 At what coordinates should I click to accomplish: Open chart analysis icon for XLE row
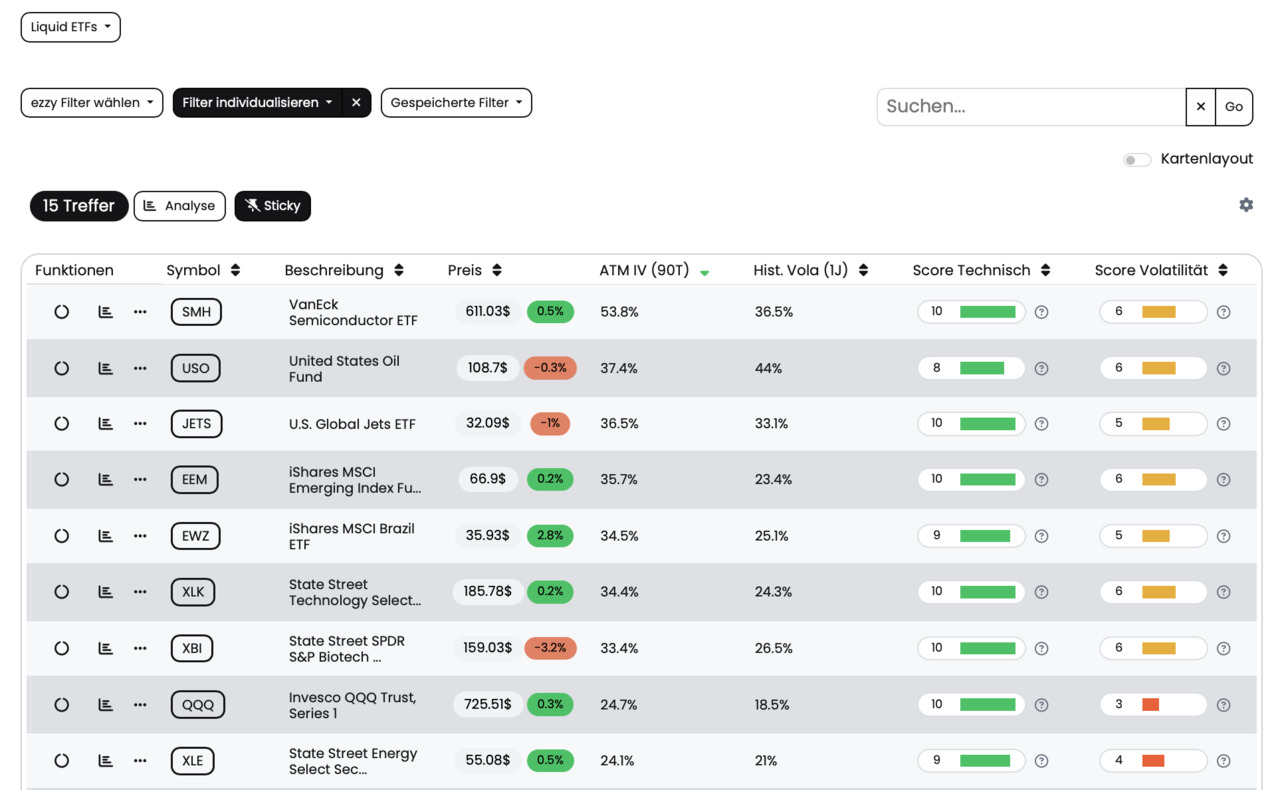click(105, 761)
